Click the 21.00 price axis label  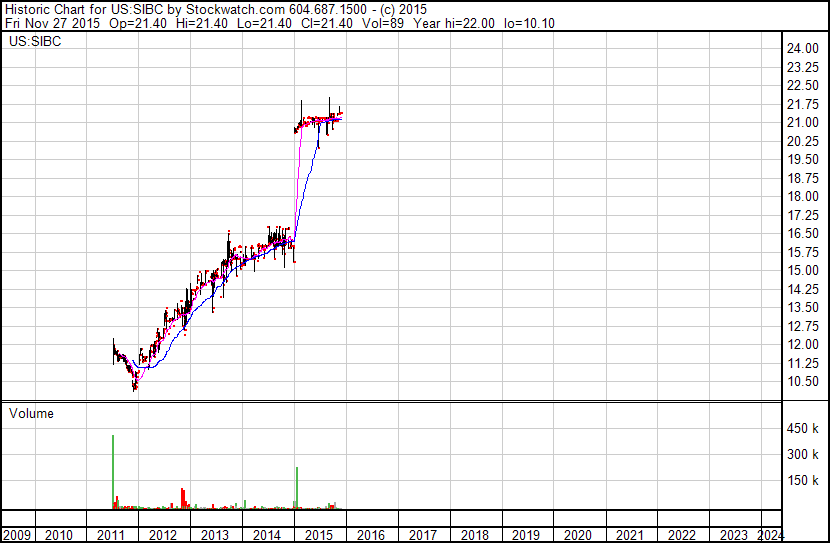[x=802, y=123]
